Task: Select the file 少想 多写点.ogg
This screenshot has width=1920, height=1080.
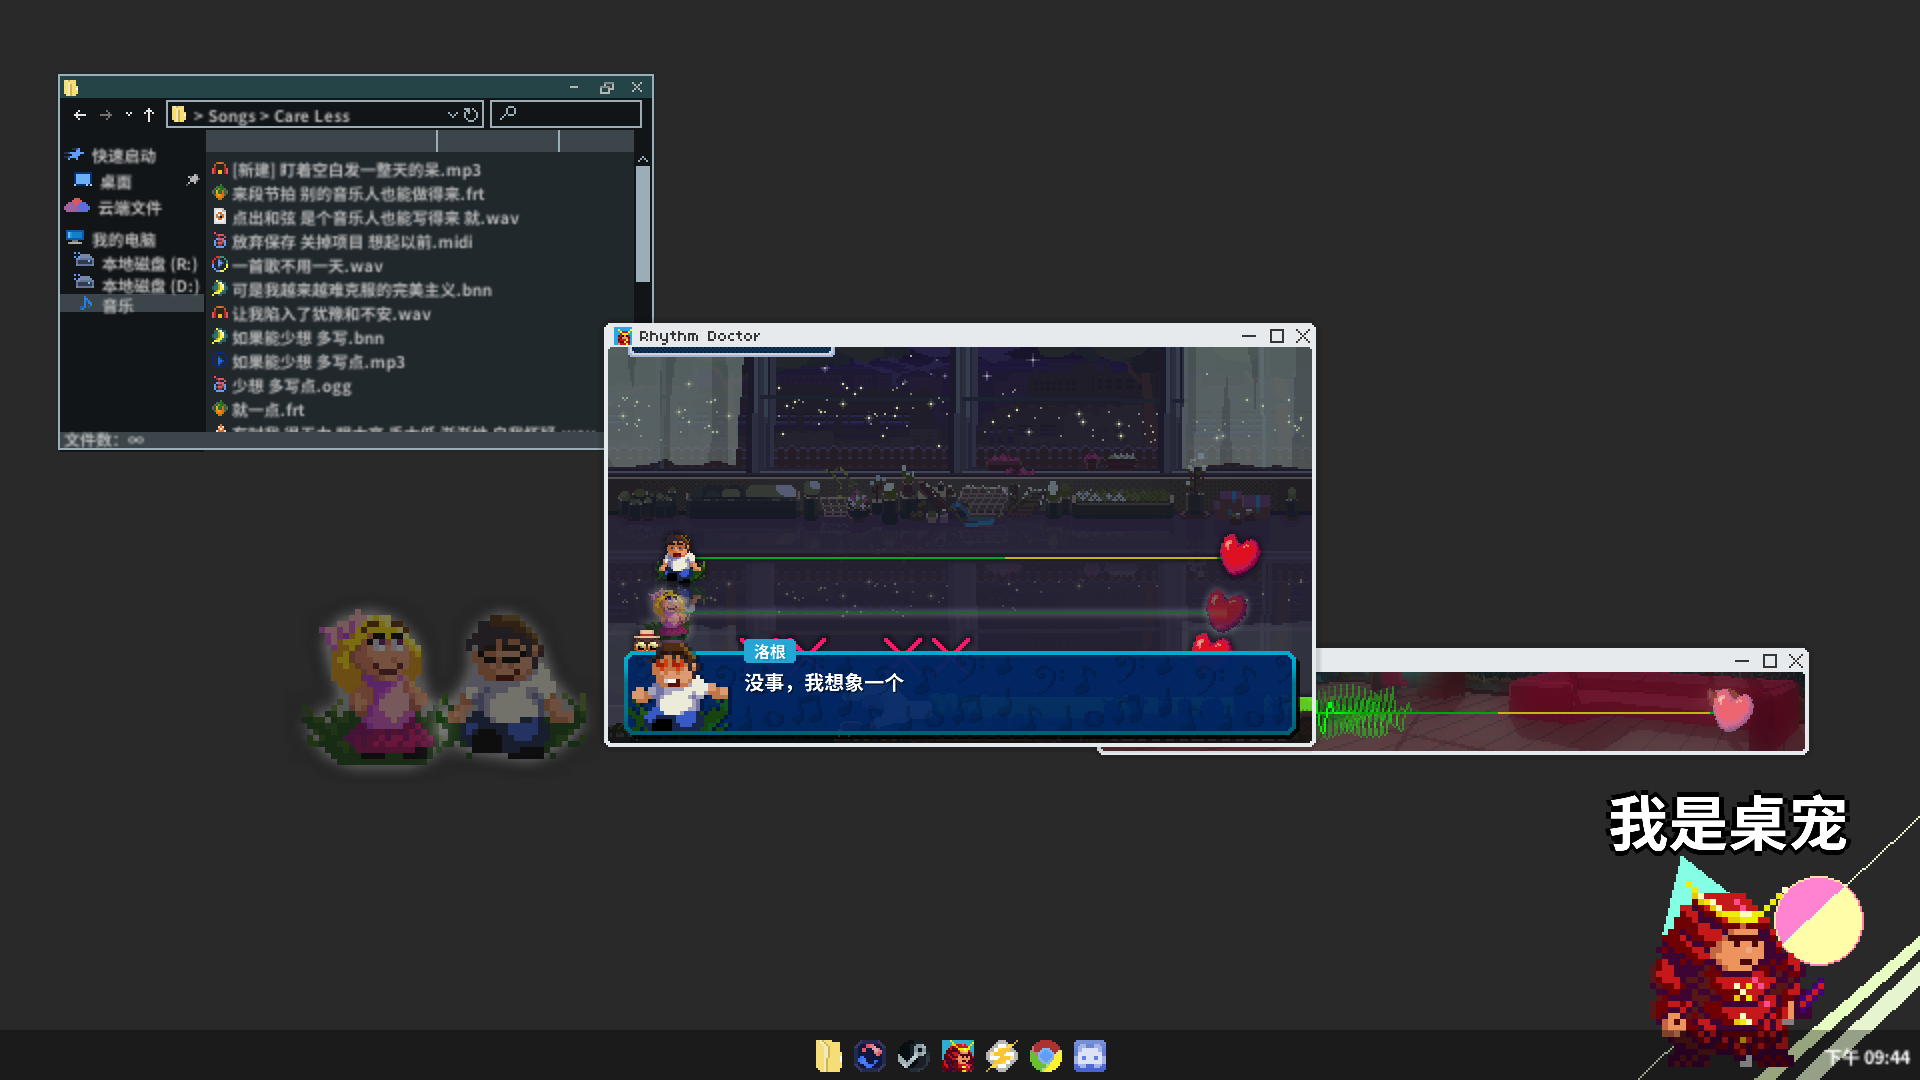Action: pyautogui.click(x=282, y=386)
